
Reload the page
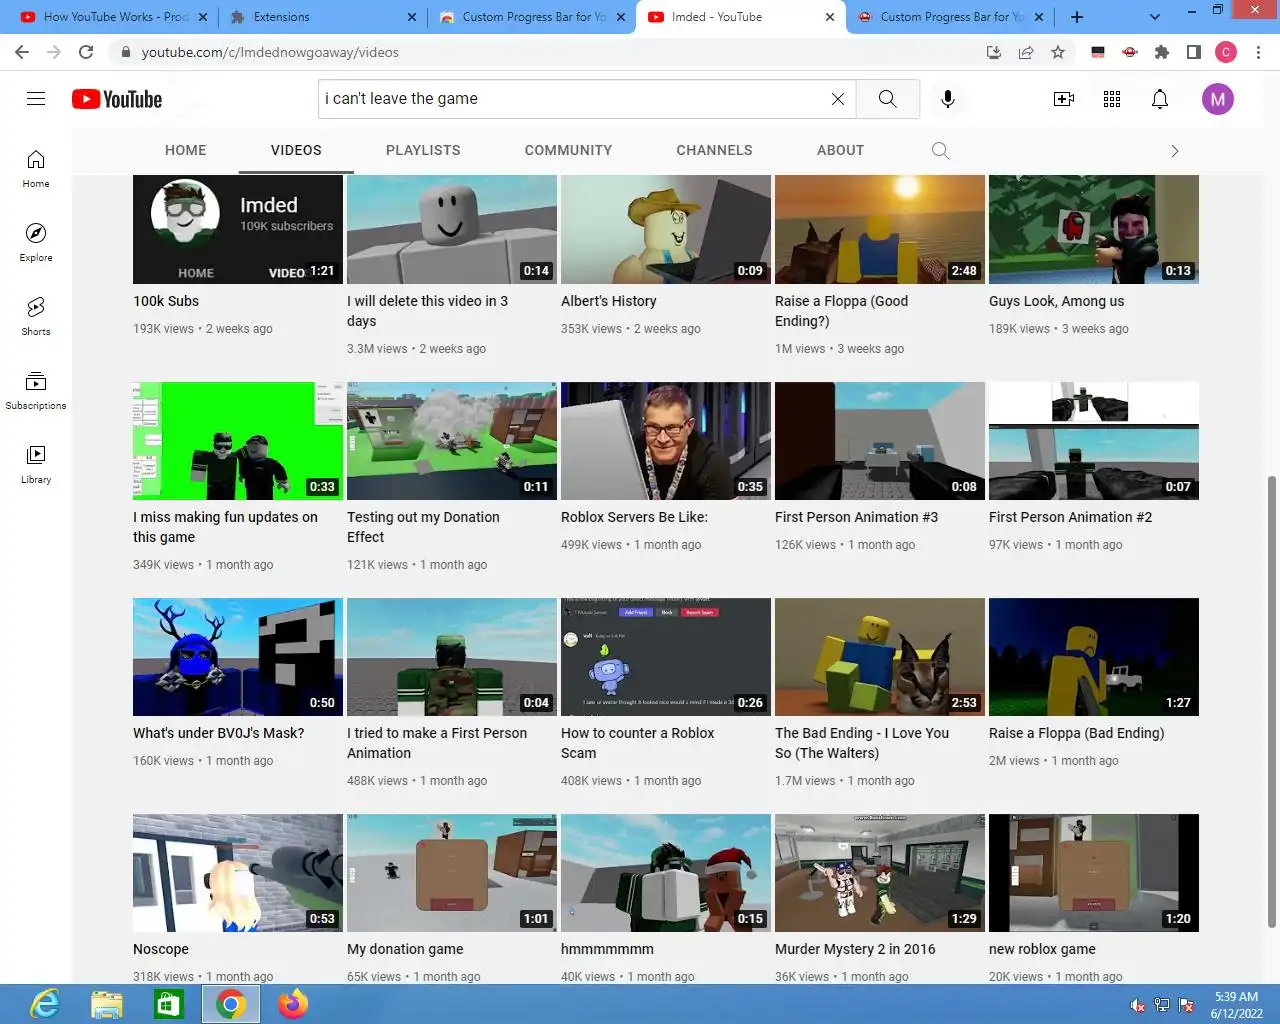86,52
